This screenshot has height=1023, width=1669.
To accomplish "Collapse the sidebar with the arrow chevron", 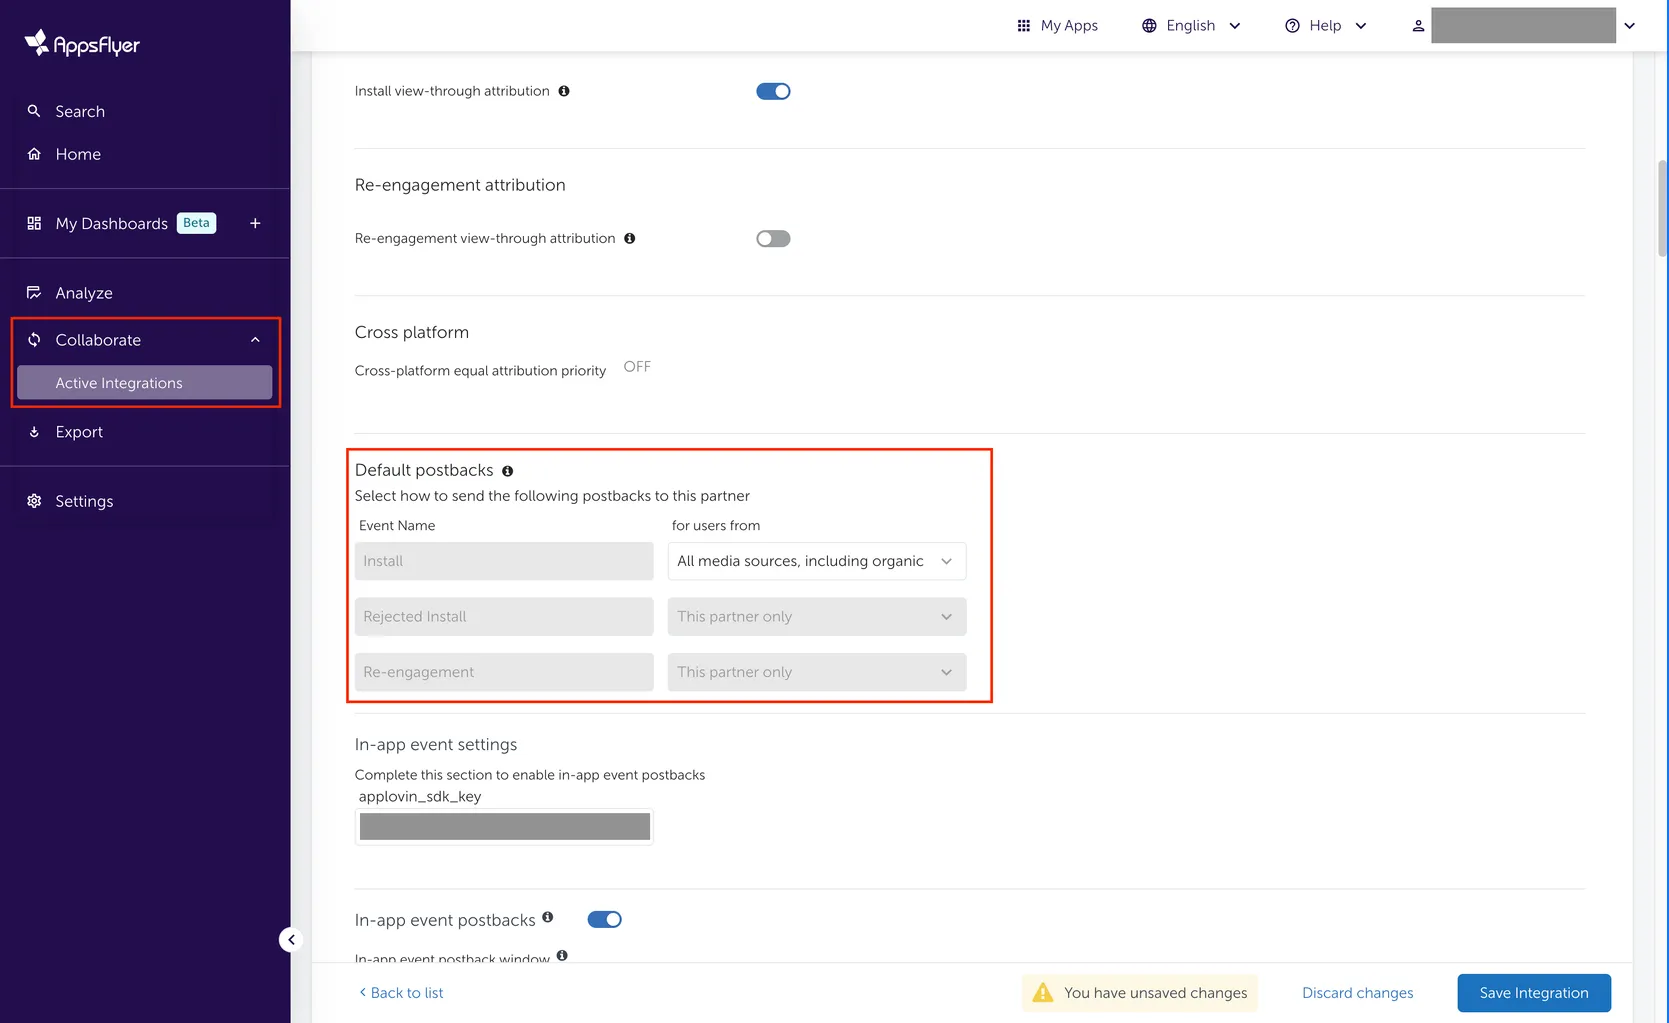I will click(290, 939).
